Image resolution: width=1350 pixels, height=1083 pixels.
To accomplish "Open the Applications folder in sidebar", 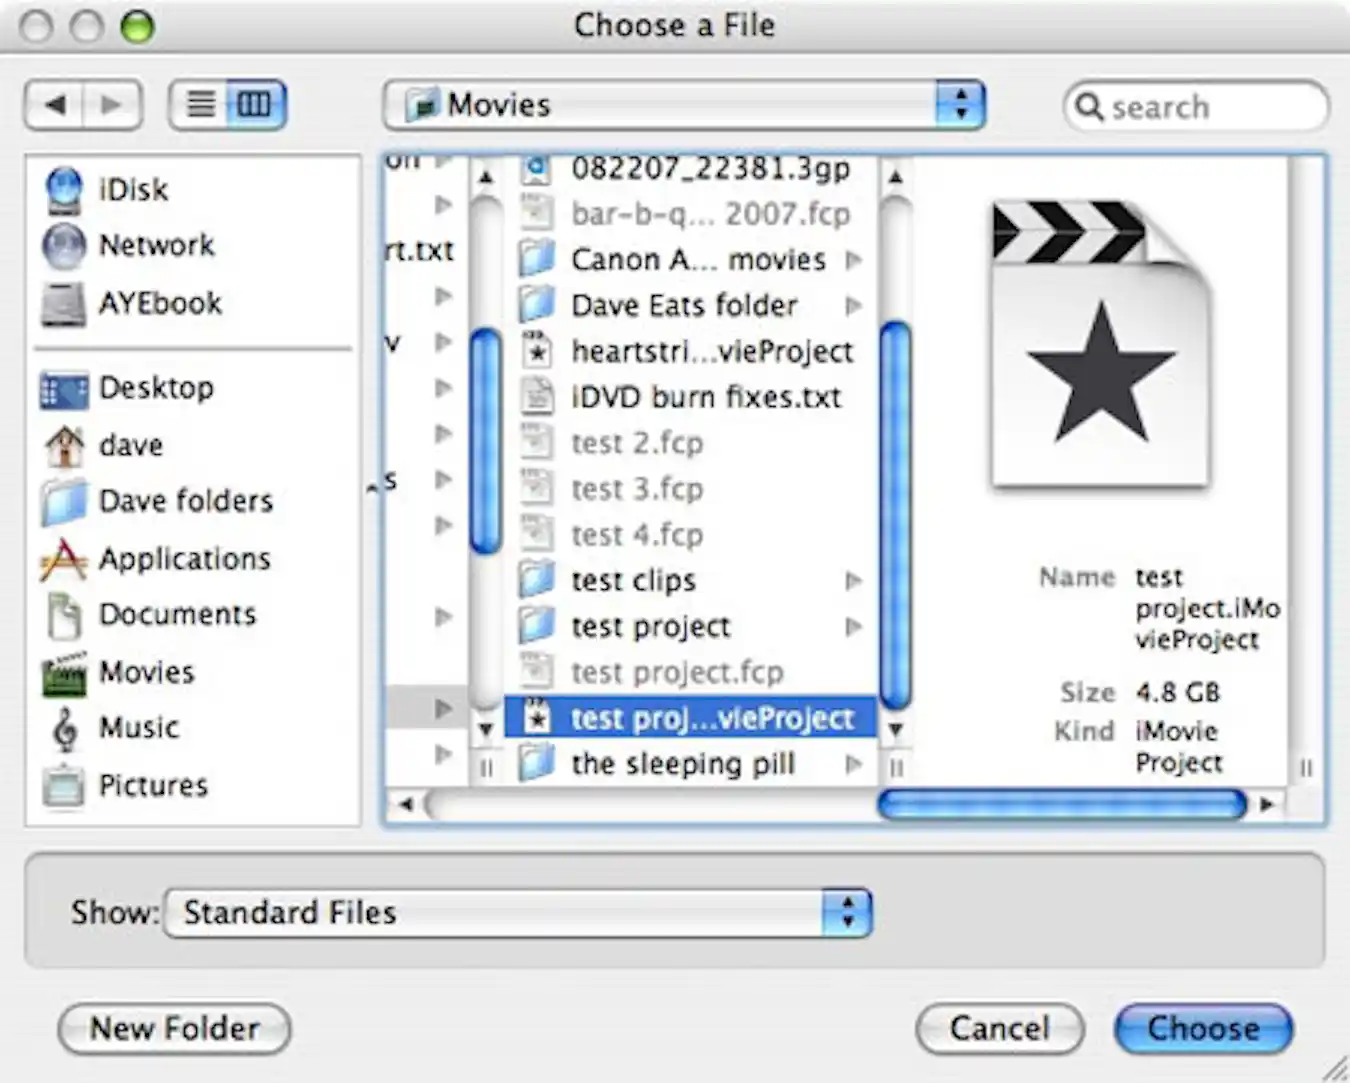I will (183, 559).
